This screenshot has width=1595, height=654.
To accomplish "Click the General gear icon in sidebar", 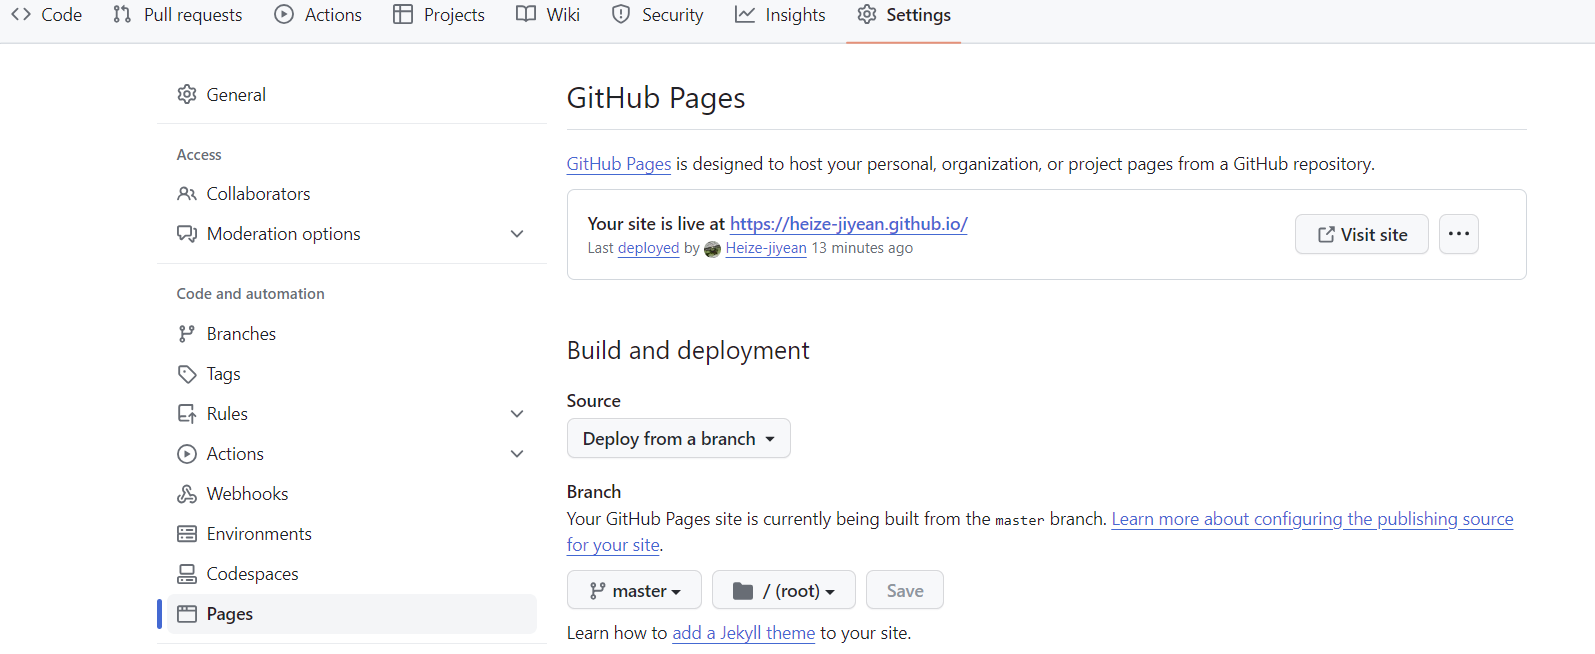I will point(187,94).
